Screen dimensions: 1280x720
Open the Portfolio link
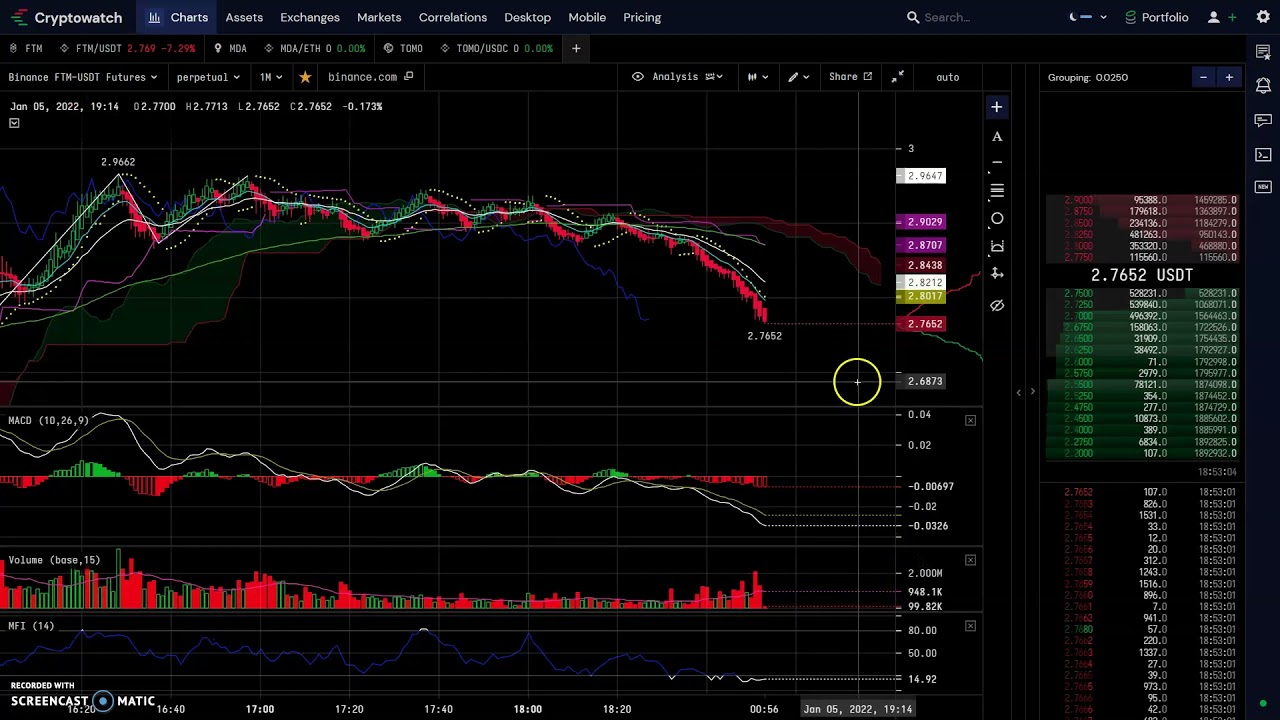point(1157,17)
